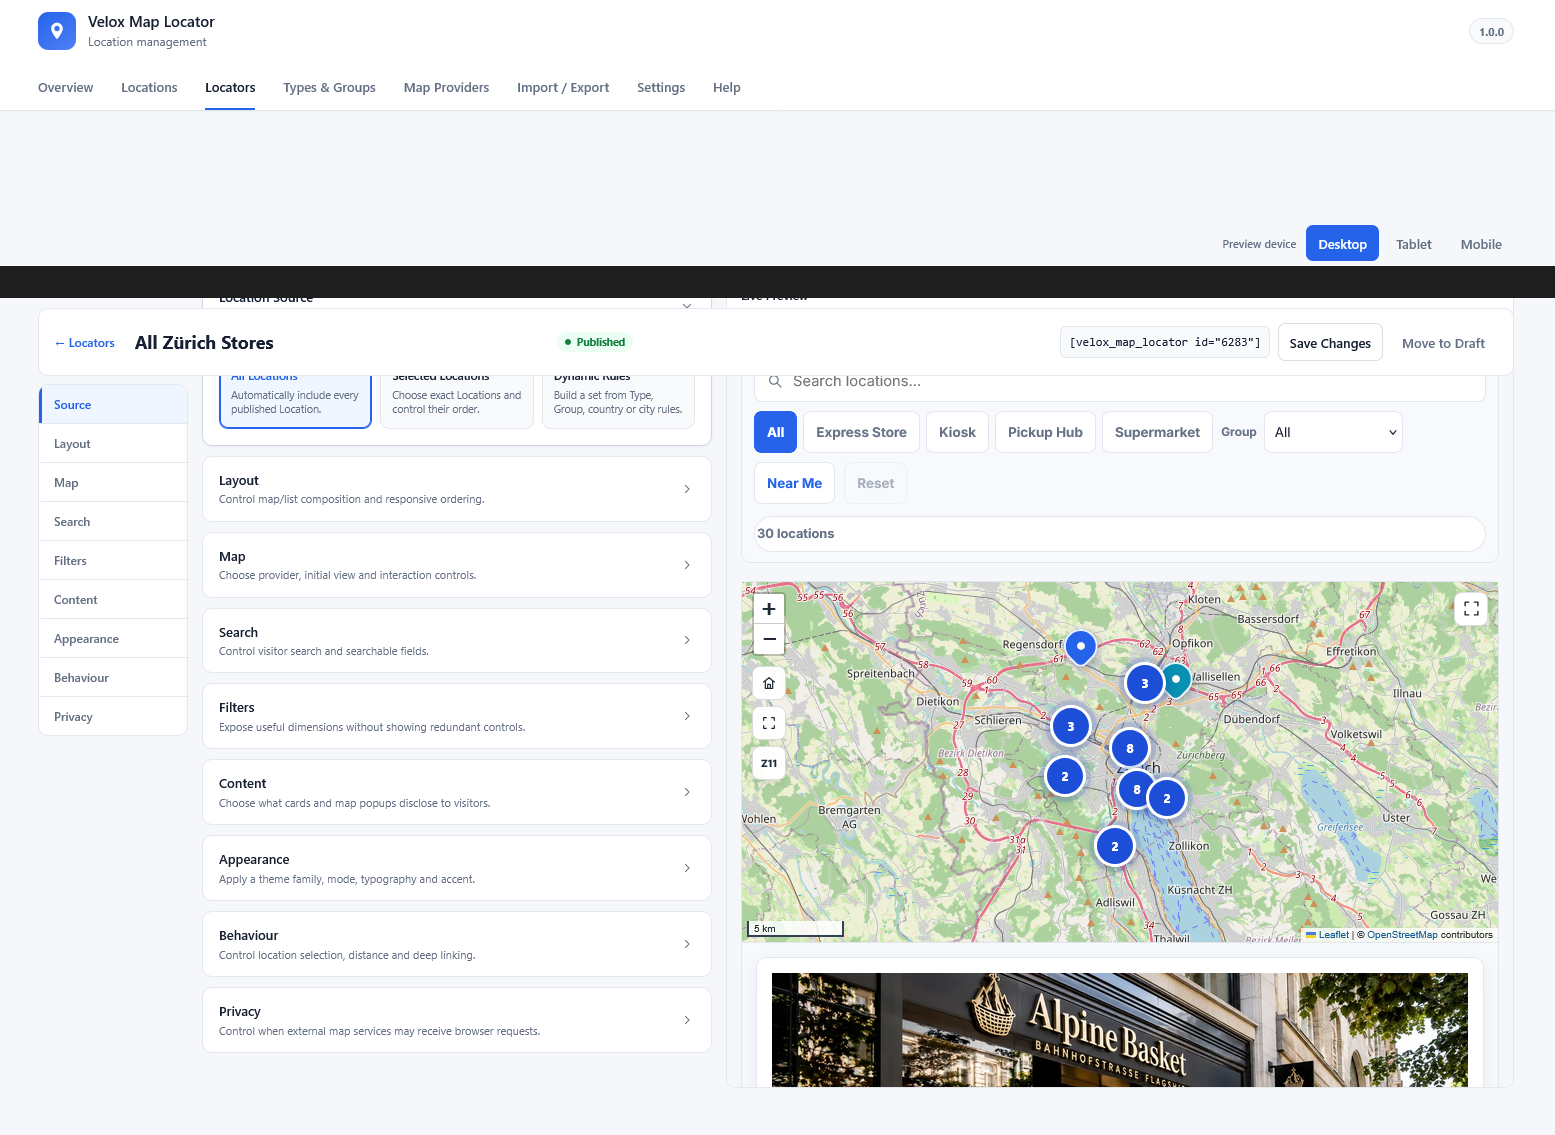Expand the Layout section
1555x1135 pixels.
pyautogui.click(x=457, y=489)
